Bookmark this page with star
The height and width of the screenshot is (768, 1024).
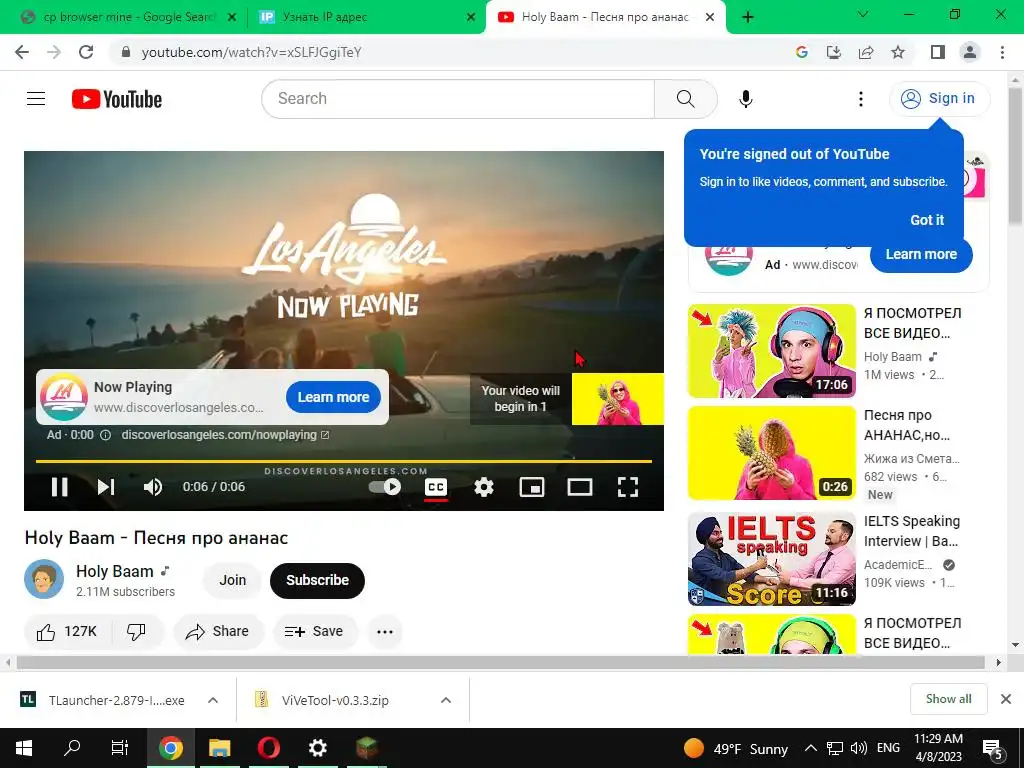898,52
